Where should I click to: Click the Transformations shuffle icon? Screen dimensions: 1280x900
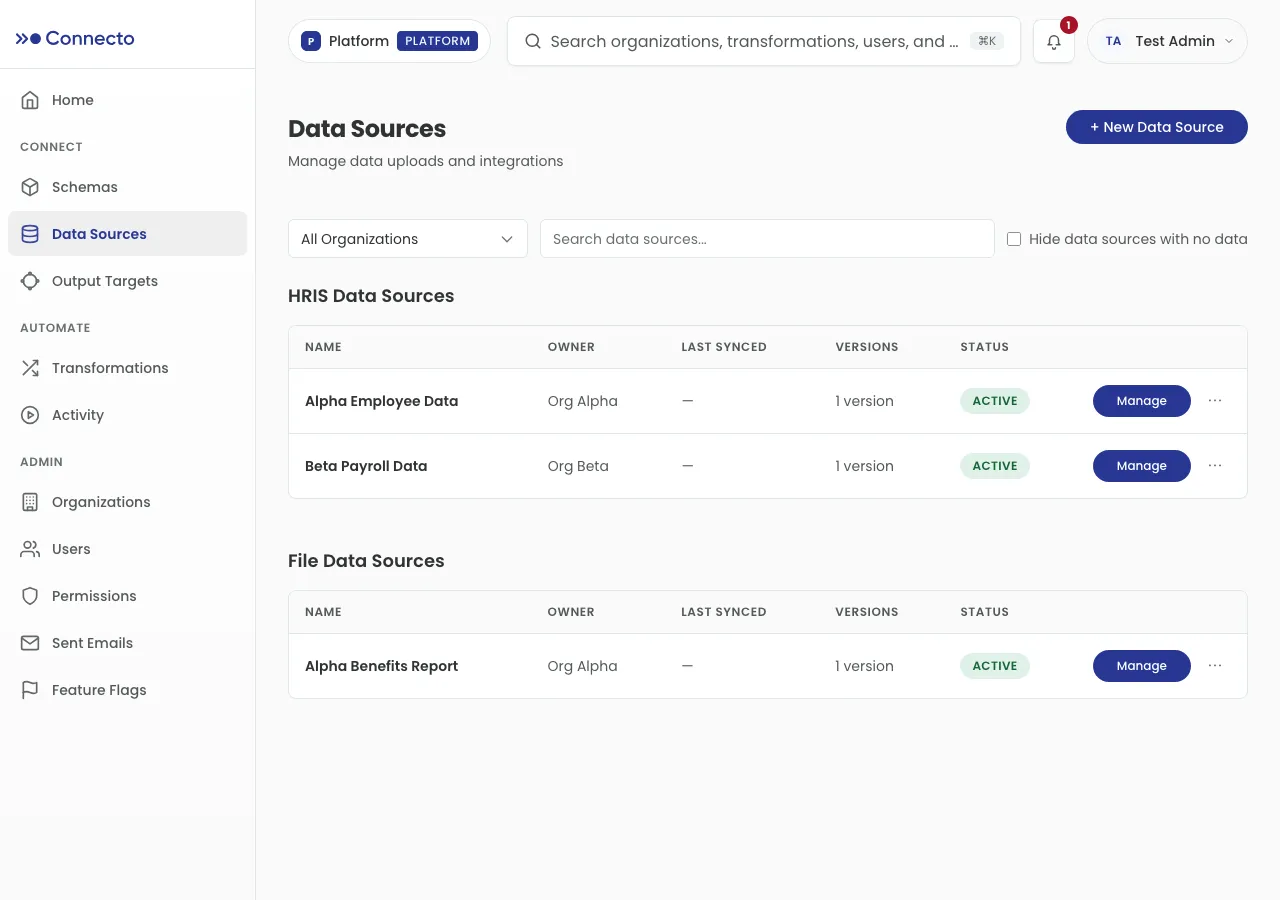click(30, 368)
